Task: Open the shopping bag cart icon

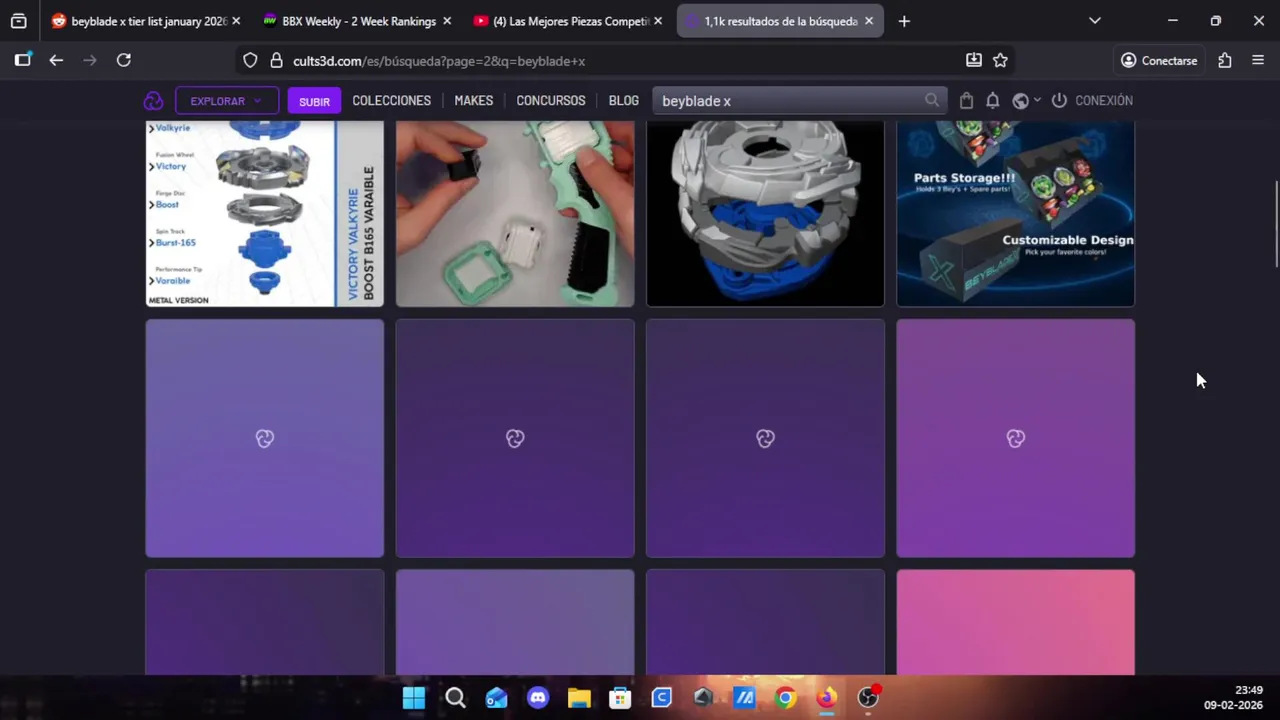Action: click(966, 101)
